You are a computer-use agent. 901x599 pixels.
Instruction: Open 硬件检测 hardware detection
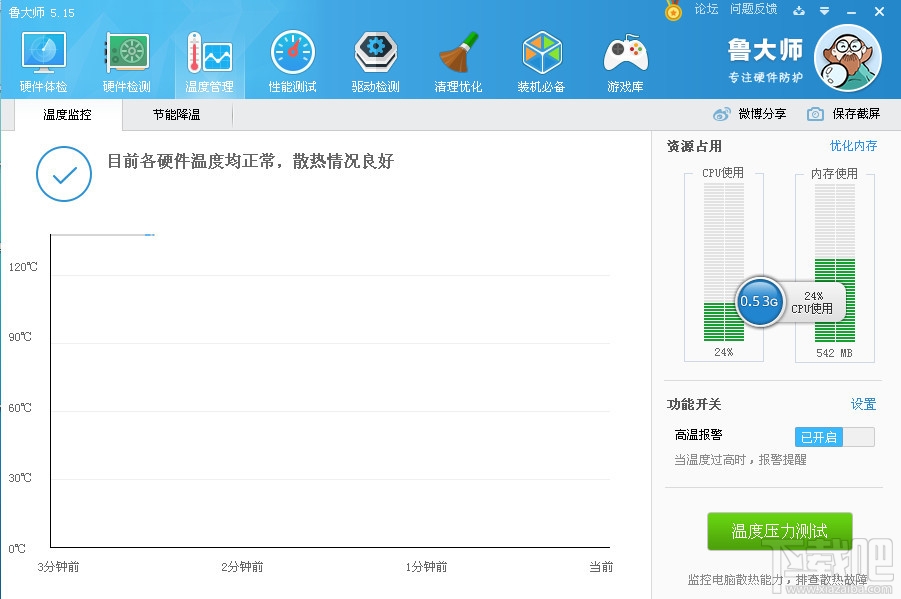click(126, 62)
